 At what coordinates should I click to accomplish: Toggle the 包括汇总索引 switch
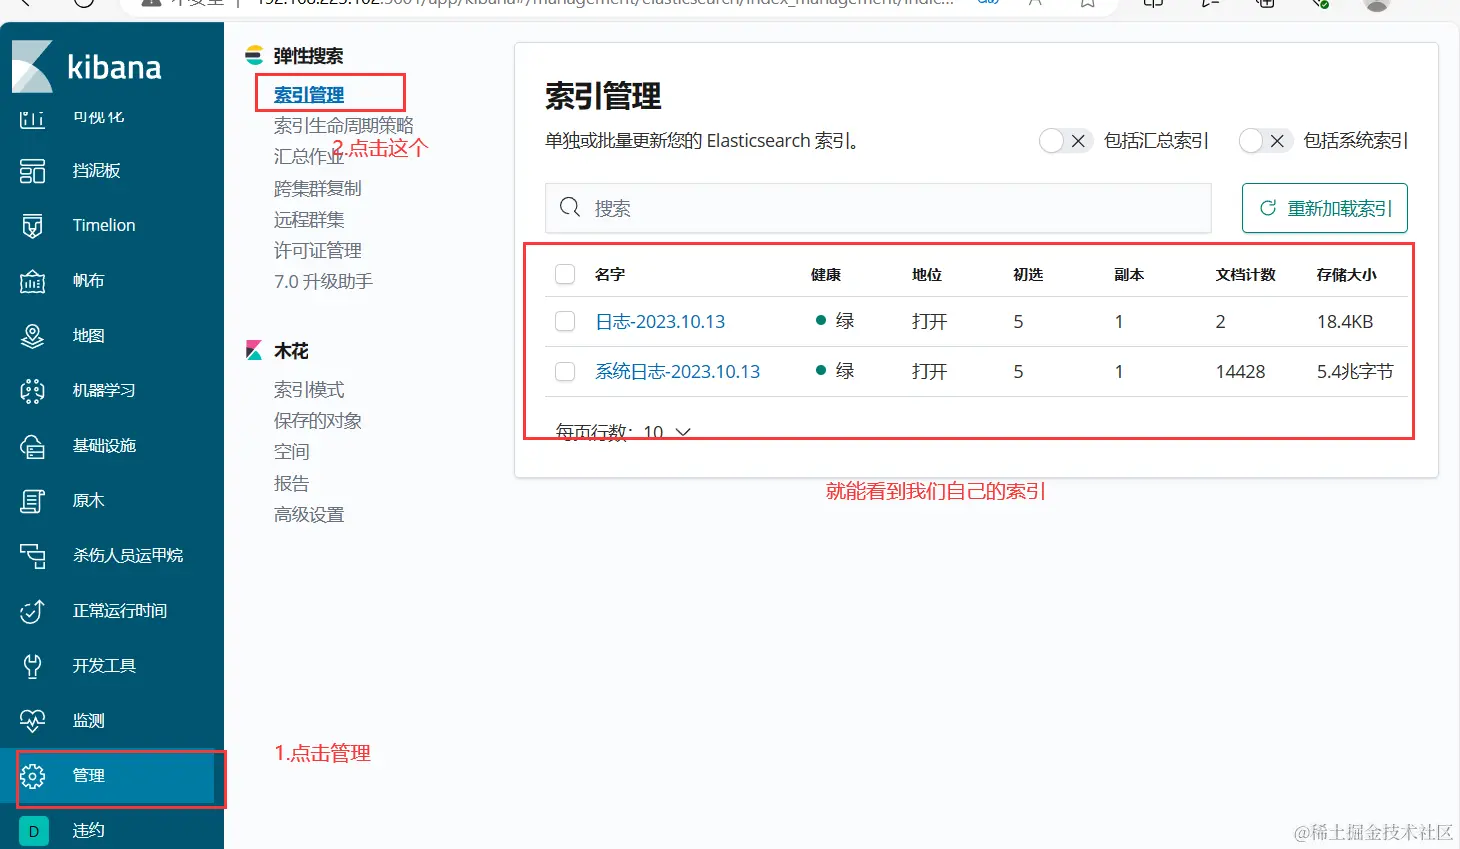pos(1064,141)
